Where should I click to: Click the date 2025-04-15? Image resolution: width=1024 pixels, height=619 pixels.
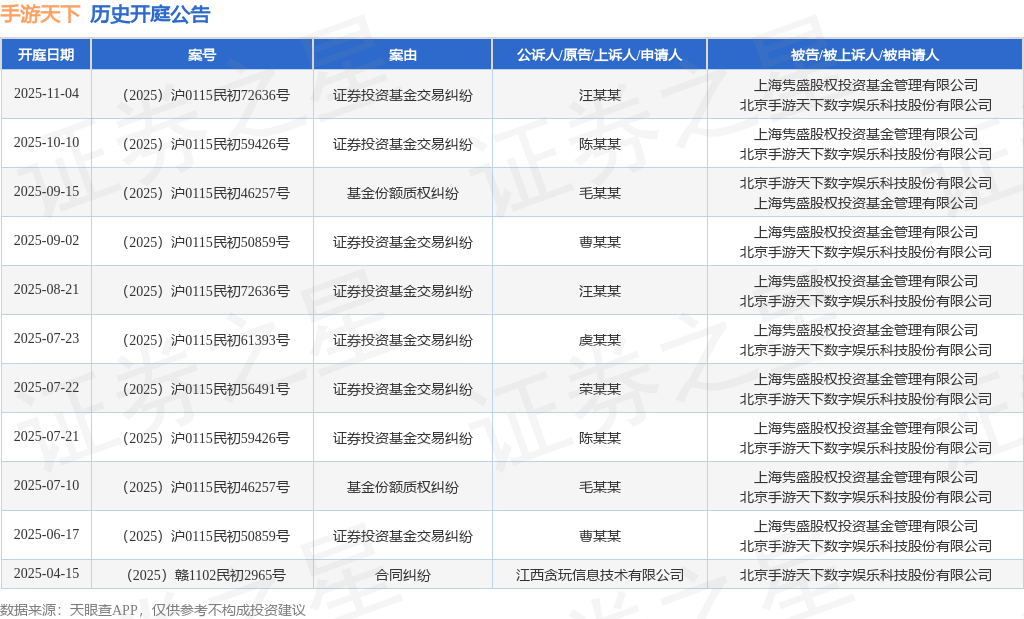(46, 573)
